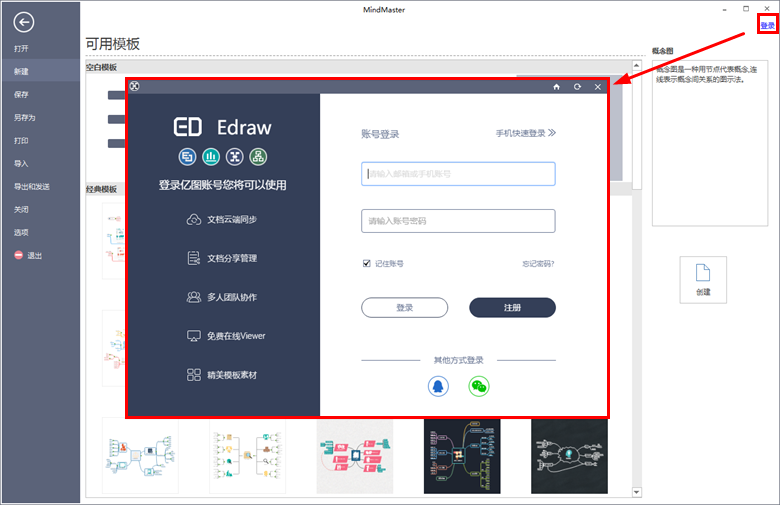Click the red exit icon beside 退出
780x505 pixels.
click(x=18, y=255)
